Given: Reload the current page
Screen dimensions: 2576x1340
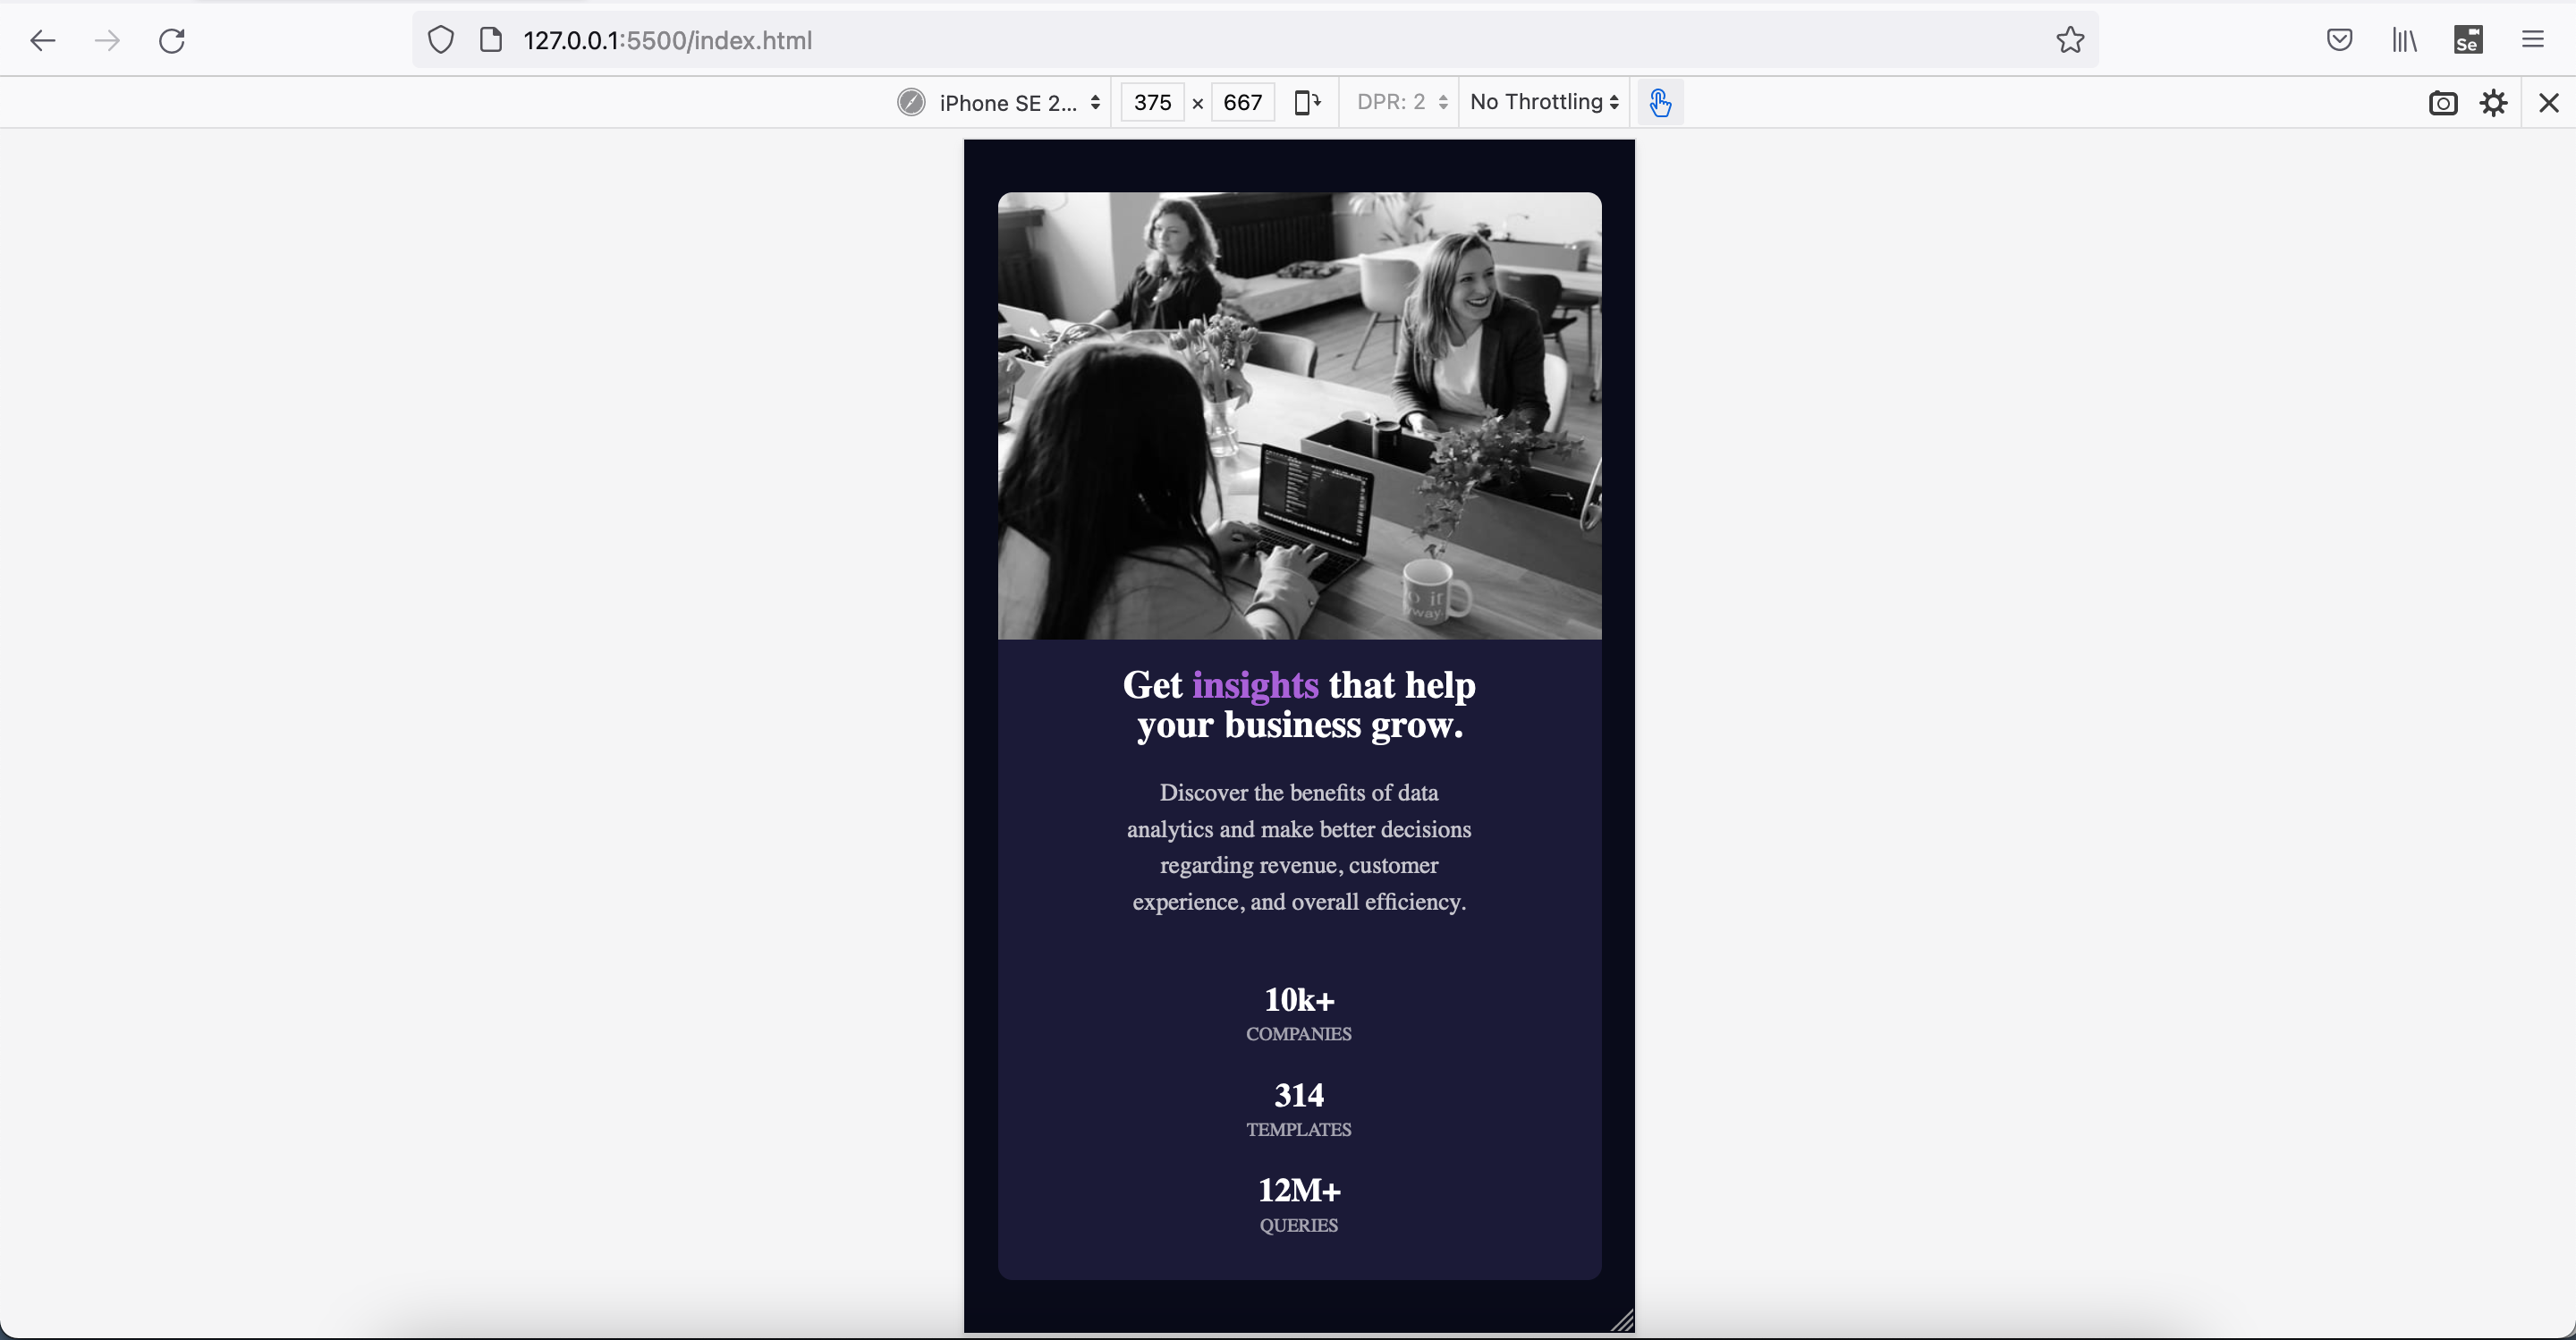Looking at the screenshot, I should pos(172,40).
